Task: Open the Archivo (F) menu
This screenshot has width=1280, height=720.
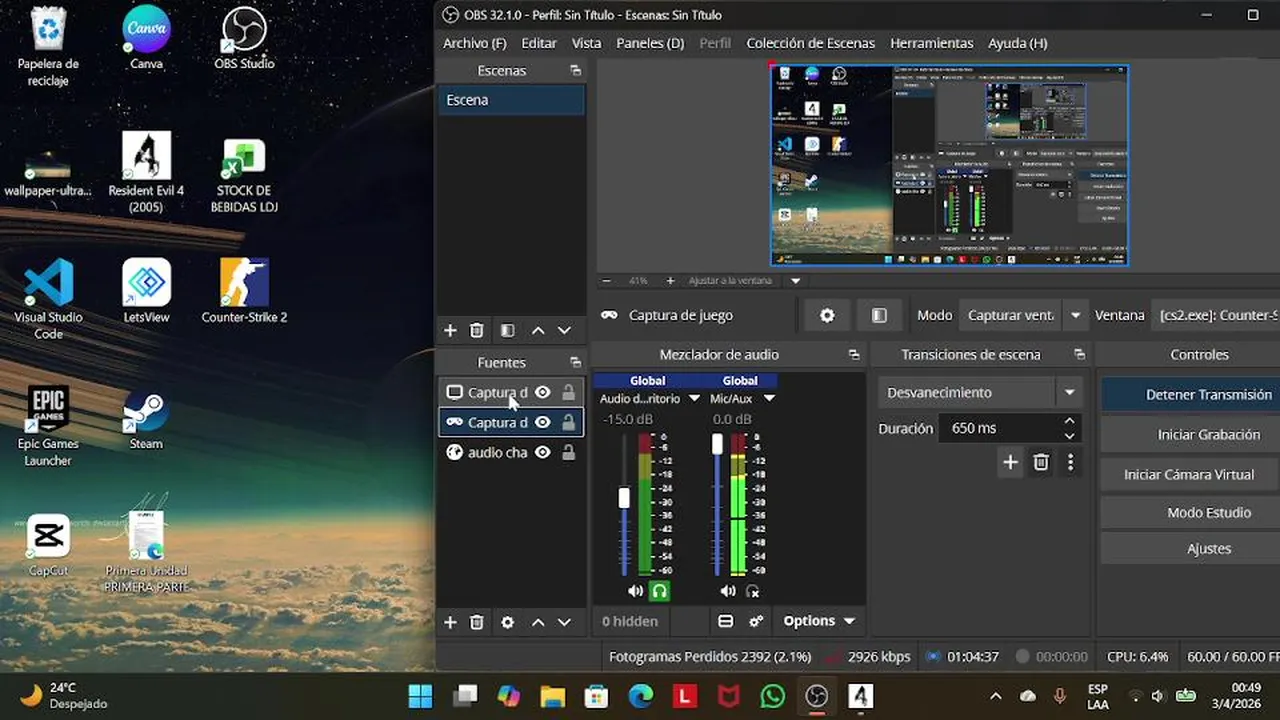Action: tap(475, 43)
